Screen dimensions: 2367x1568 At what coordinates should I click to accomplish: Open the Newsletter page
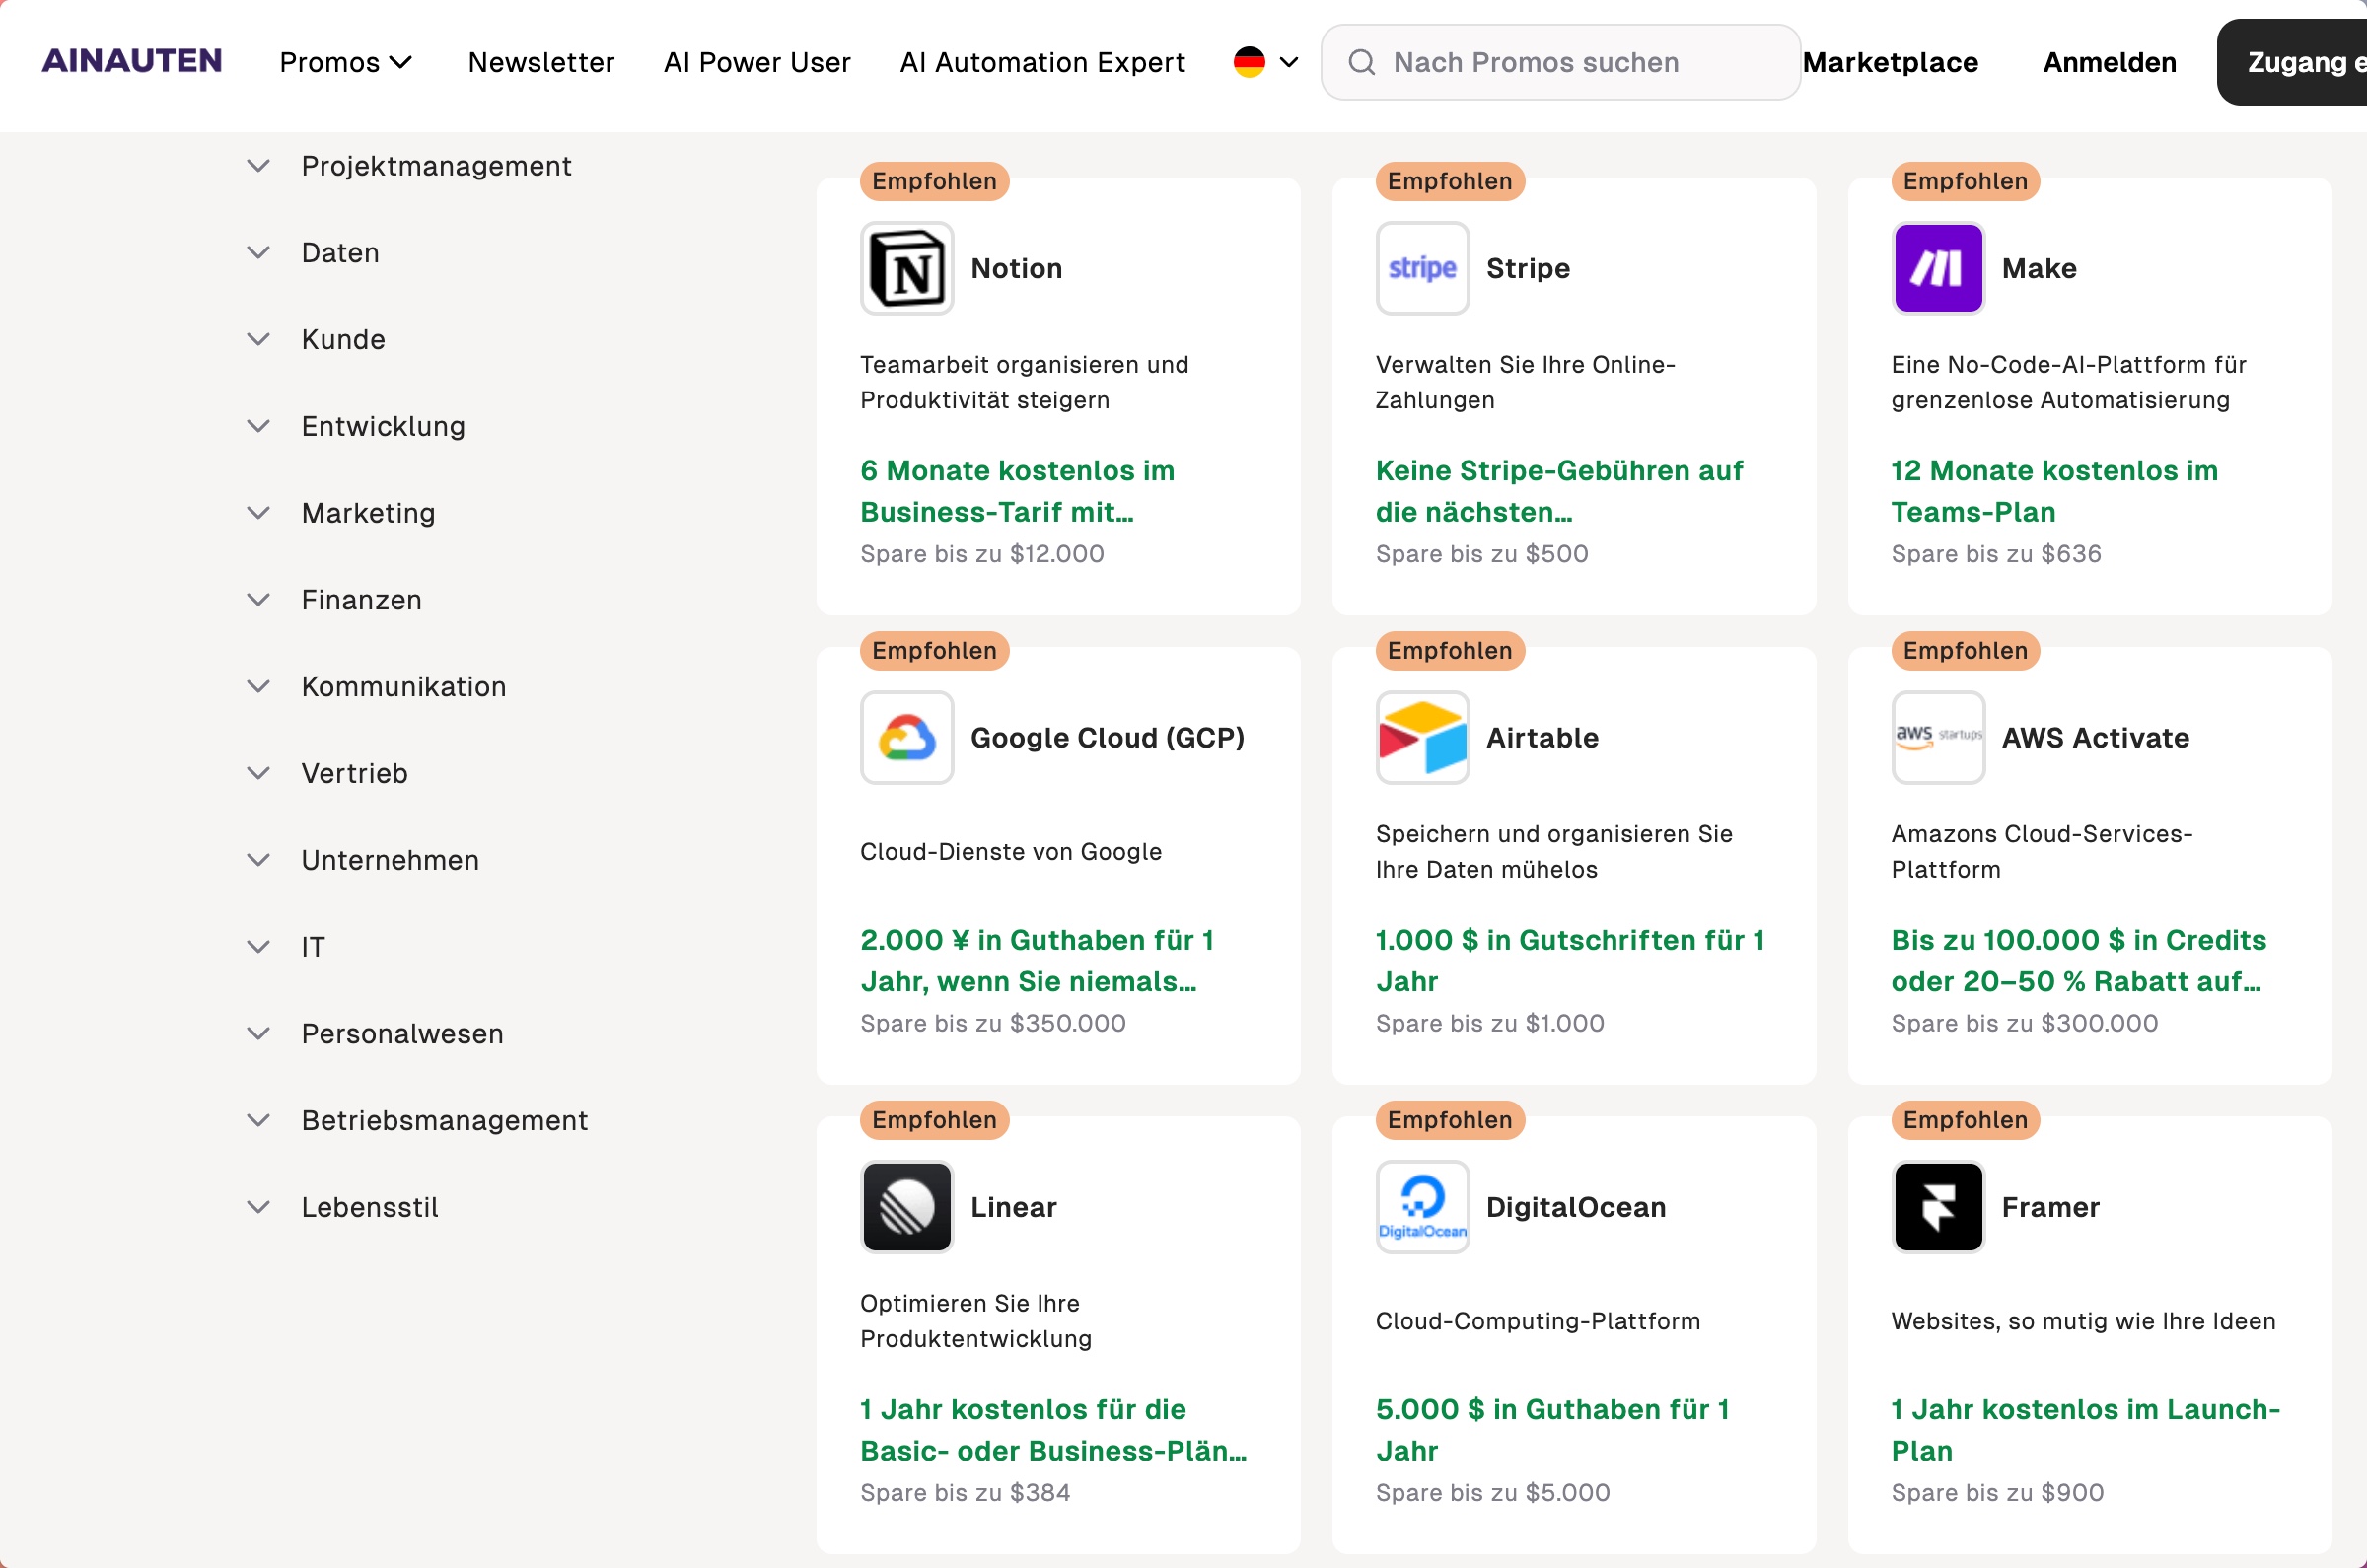(541, 62)
